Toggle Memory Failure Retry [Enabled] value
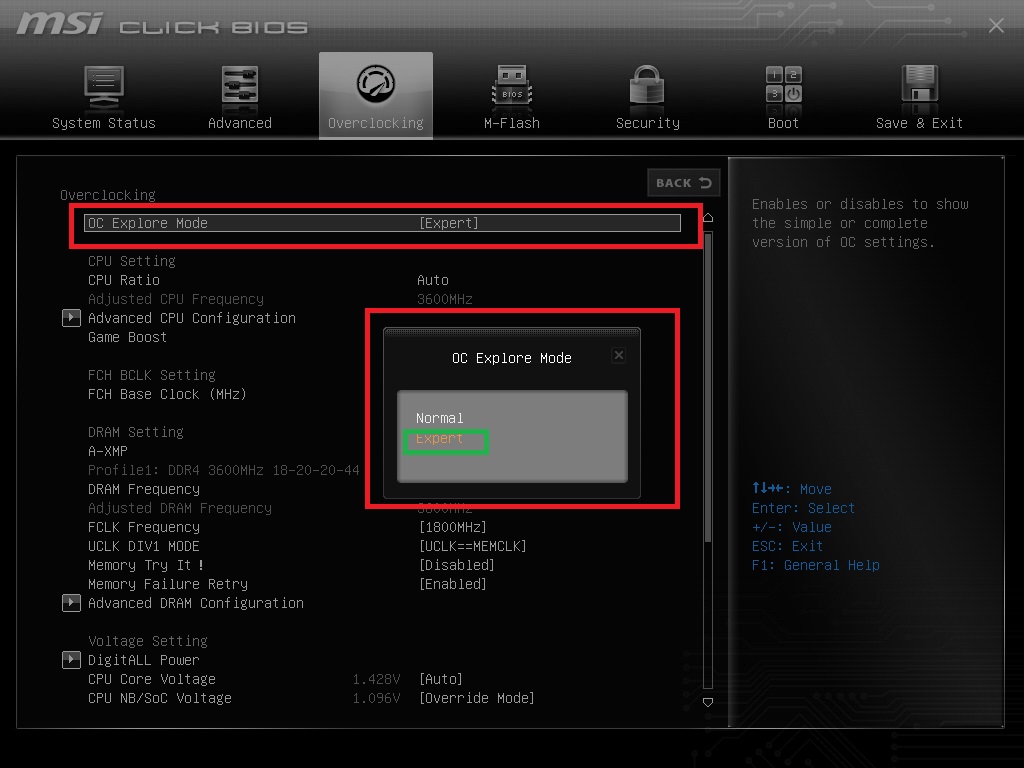The image size is (1024, 768). (x=453, y=584)
